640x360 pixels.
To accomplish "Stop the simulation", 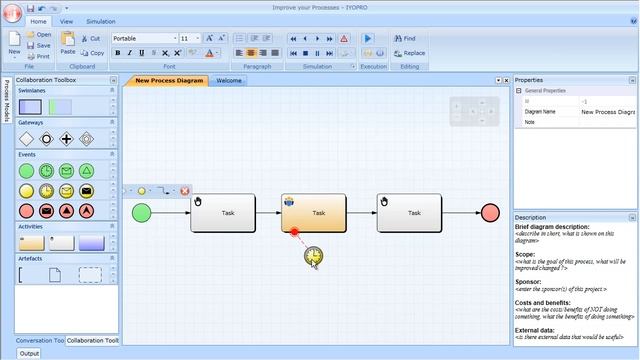I will click(305, 53).
